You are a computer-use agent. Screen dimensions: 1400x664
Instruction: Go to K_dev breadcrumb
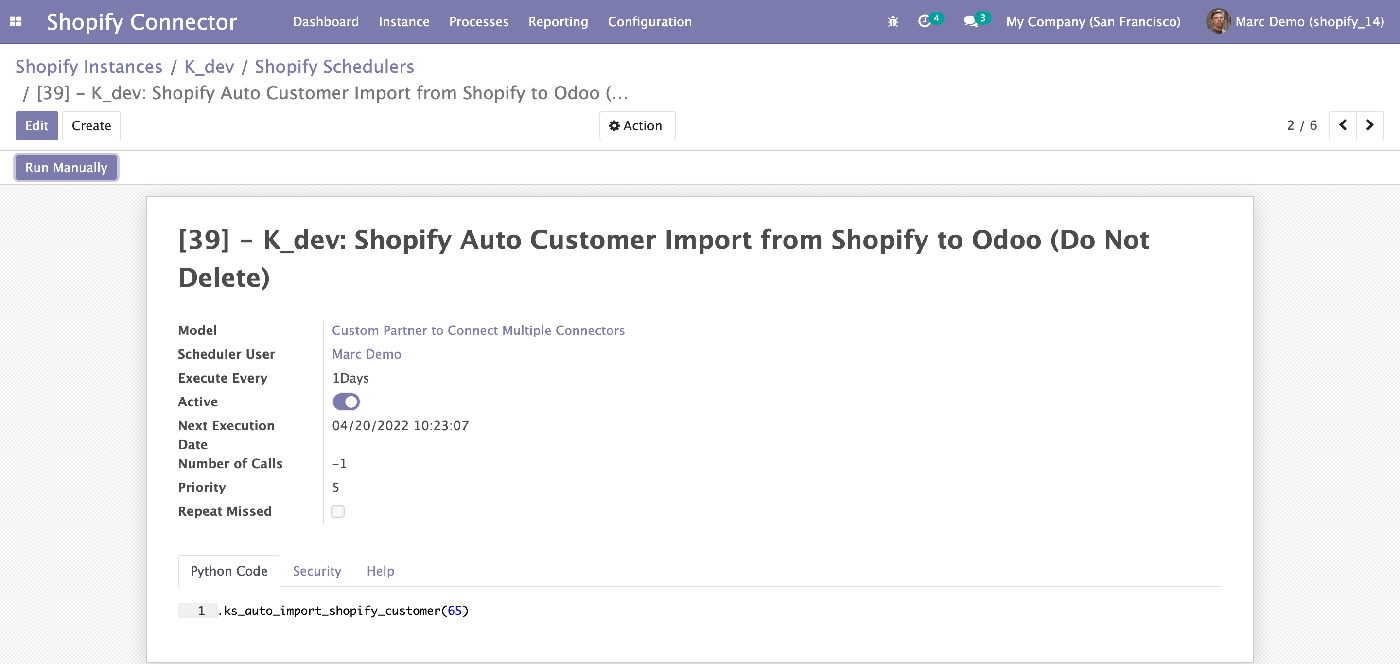(x=209, y=67)
